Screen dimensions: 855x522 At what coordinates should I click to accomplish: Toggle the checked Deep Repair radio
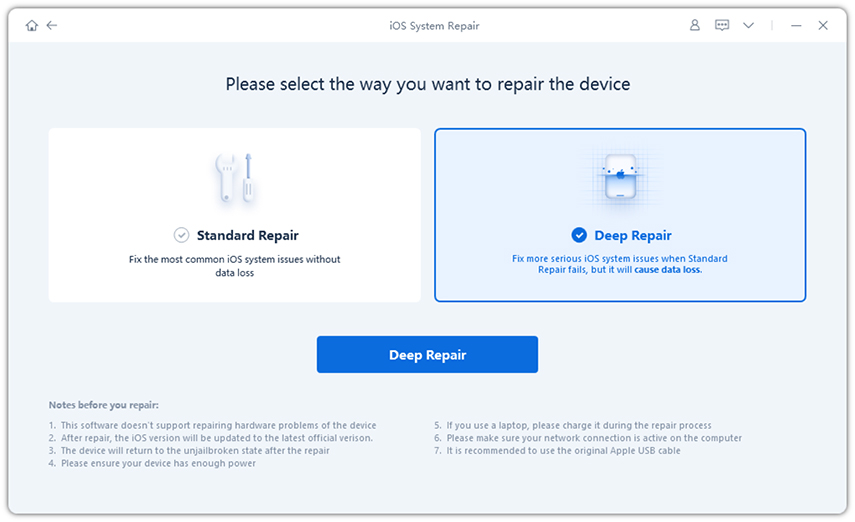(579, 236)
